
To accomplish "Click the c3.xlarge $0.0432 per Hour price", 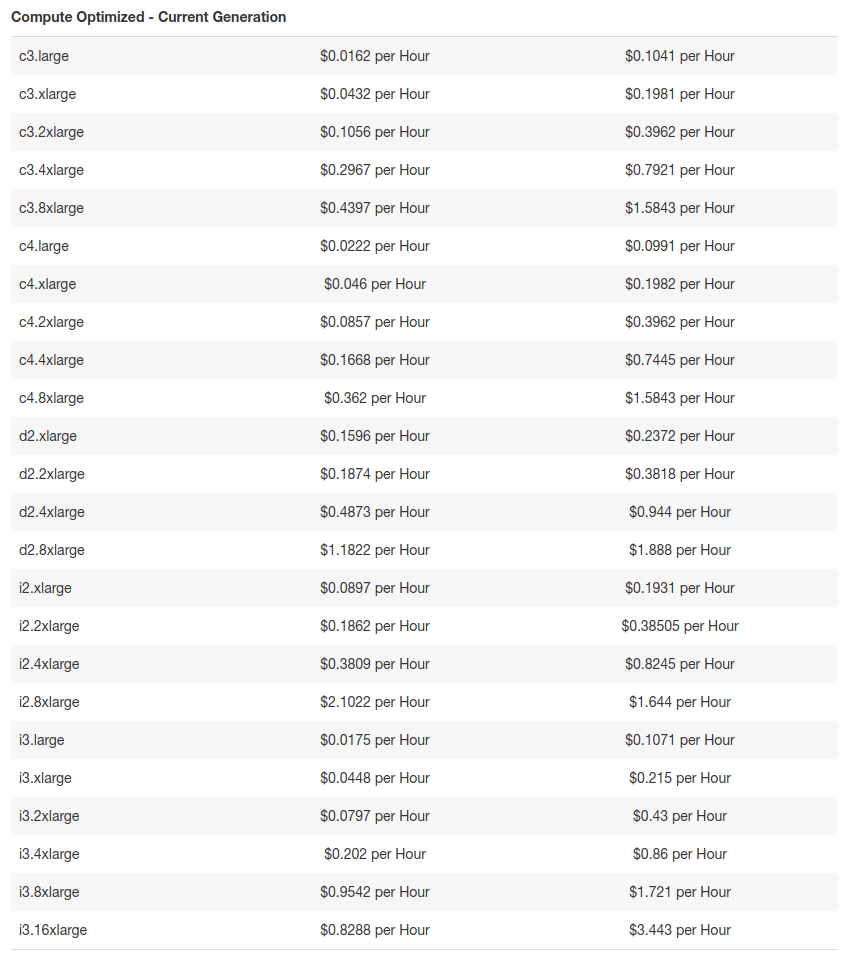I will (375, 94).
